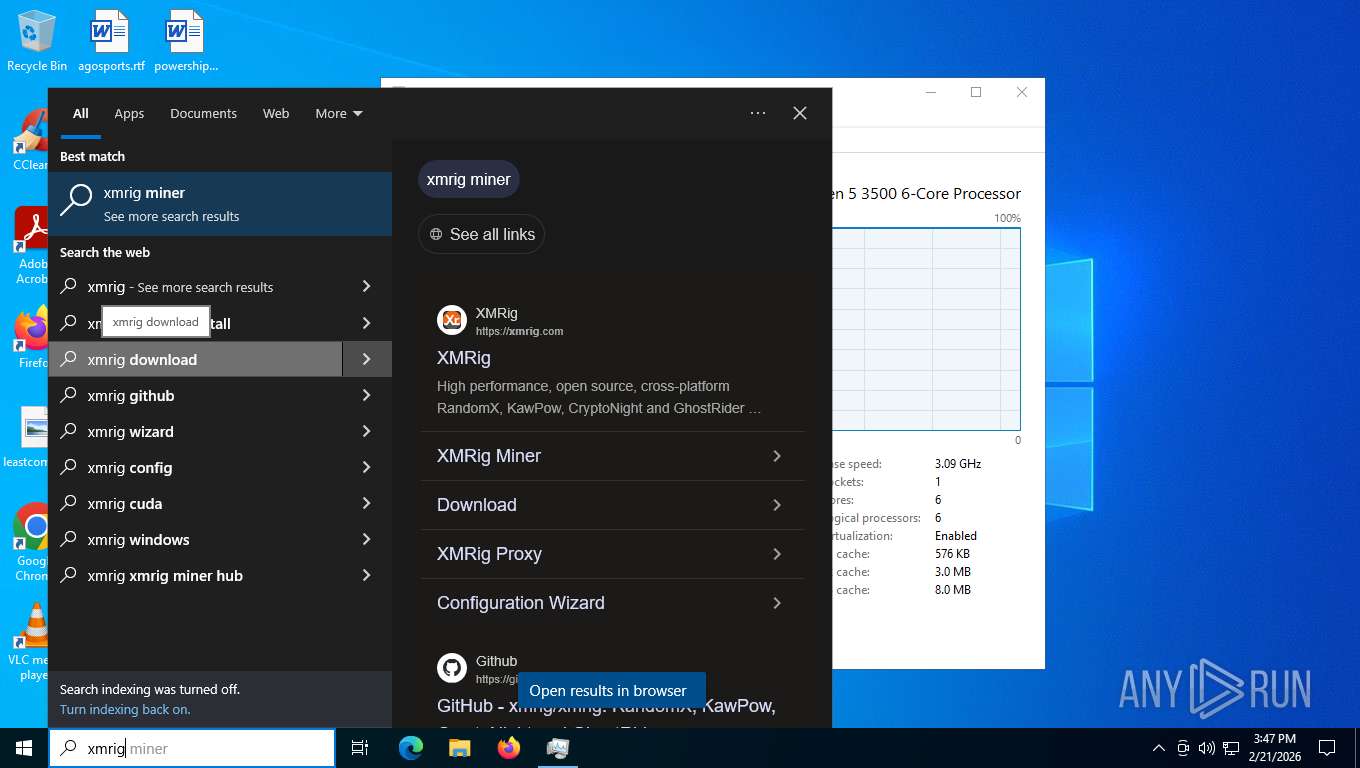Click the Github logo icon in results
The image size is (1360, 768).
(x=452, y=668)
